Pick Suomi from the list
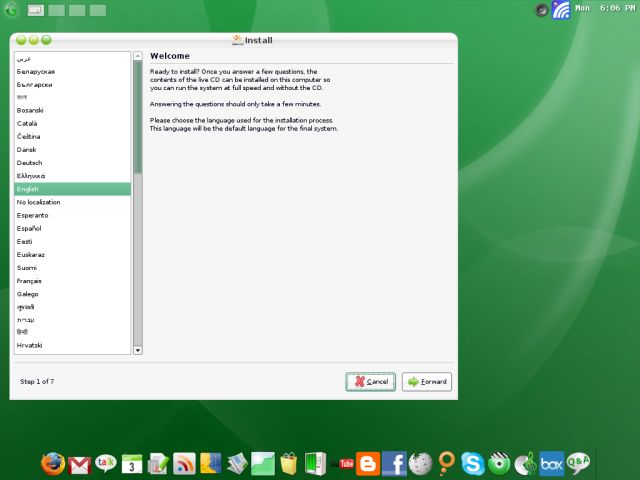Viewport: 640px width, 480px height. pyautogui.click(x=73, y=268)
